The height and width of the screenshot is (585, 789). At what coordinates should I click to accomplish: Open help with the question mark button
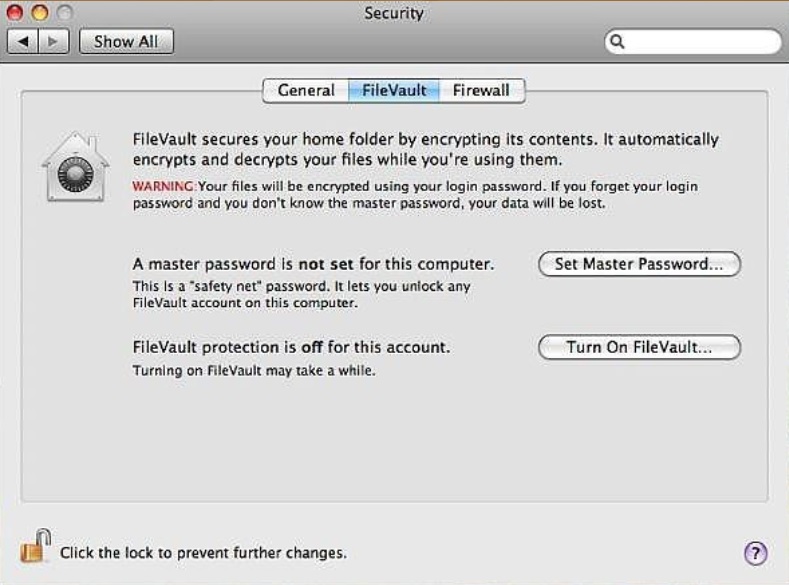click(x=755, y=553)
